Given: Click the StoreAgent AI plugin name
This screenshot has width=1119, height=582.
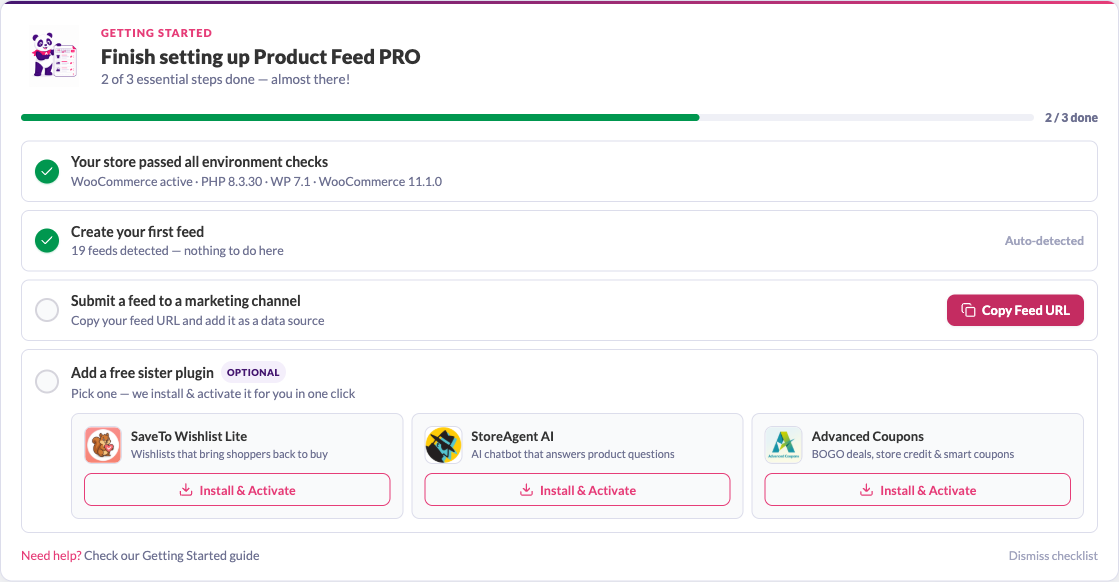Looking at the screenshot, I should click(x=512, y=436).
